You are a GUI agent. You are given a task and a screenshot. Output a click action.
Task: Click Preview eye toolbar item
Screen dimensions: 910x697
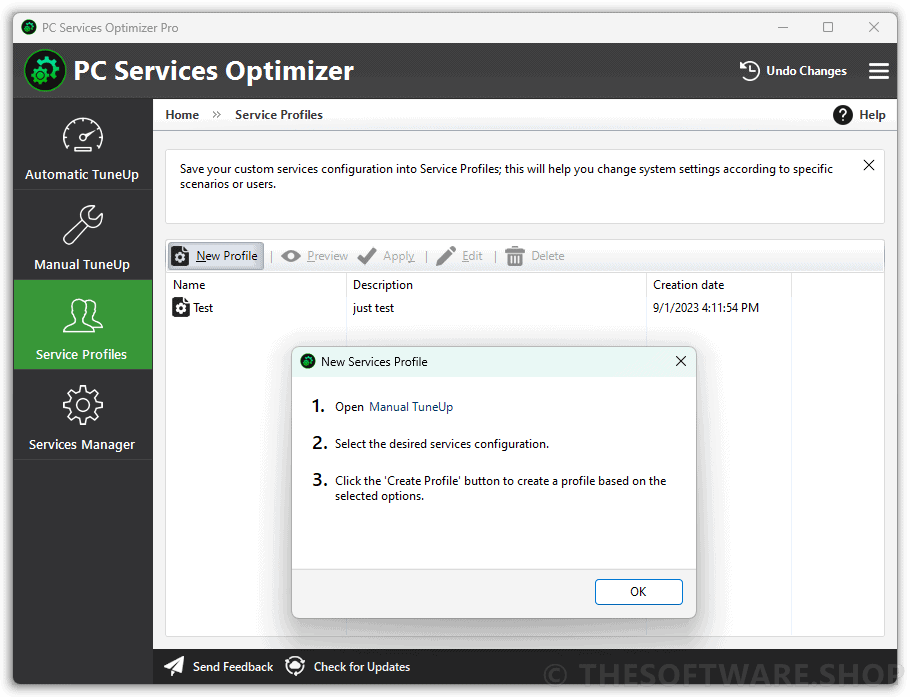(x=314, y=256)
